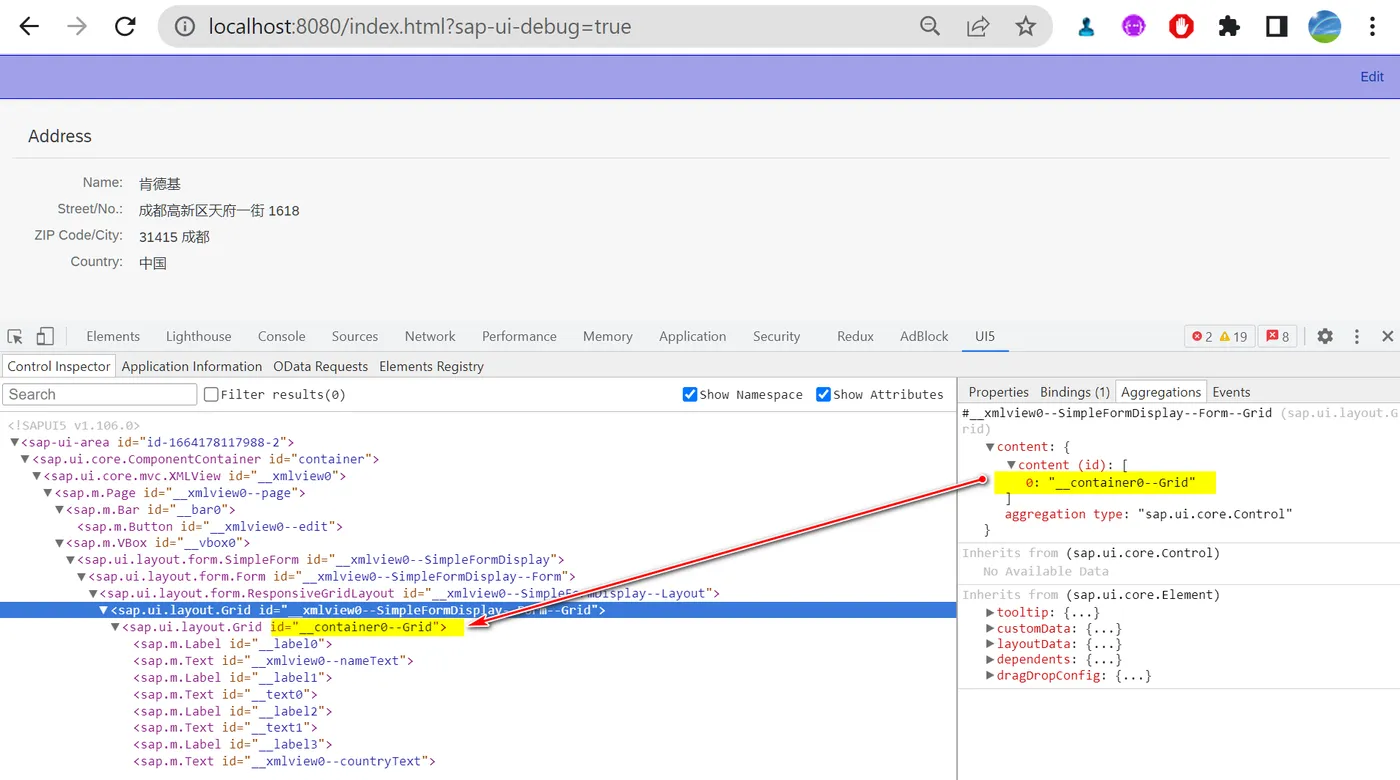The height and width of the screenshot is (780, 1400).
Task: Focus the control tree Search field
Action: pyautogui.click(x=100, y=394)
